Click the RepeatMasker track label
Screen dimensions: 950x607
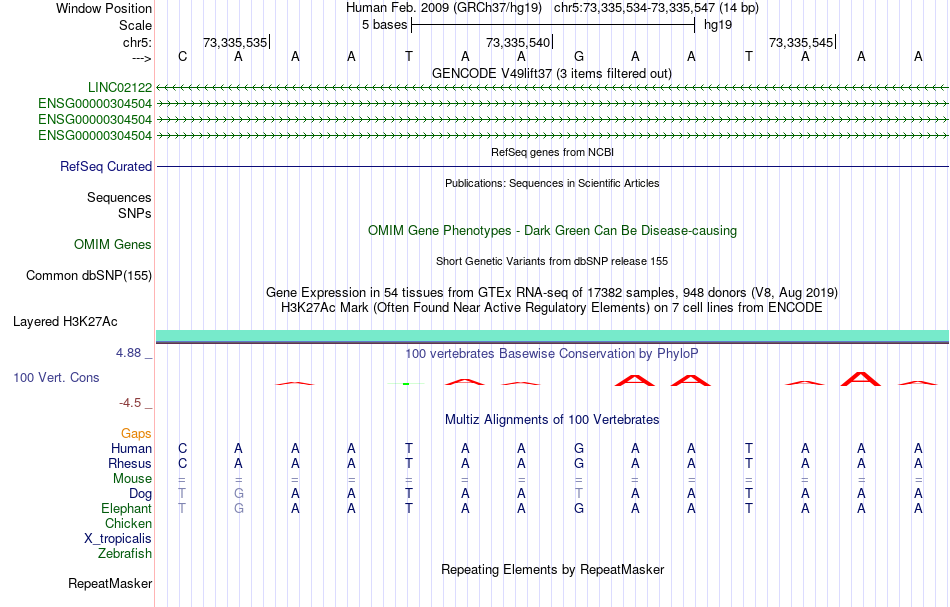tap(110, 584)
